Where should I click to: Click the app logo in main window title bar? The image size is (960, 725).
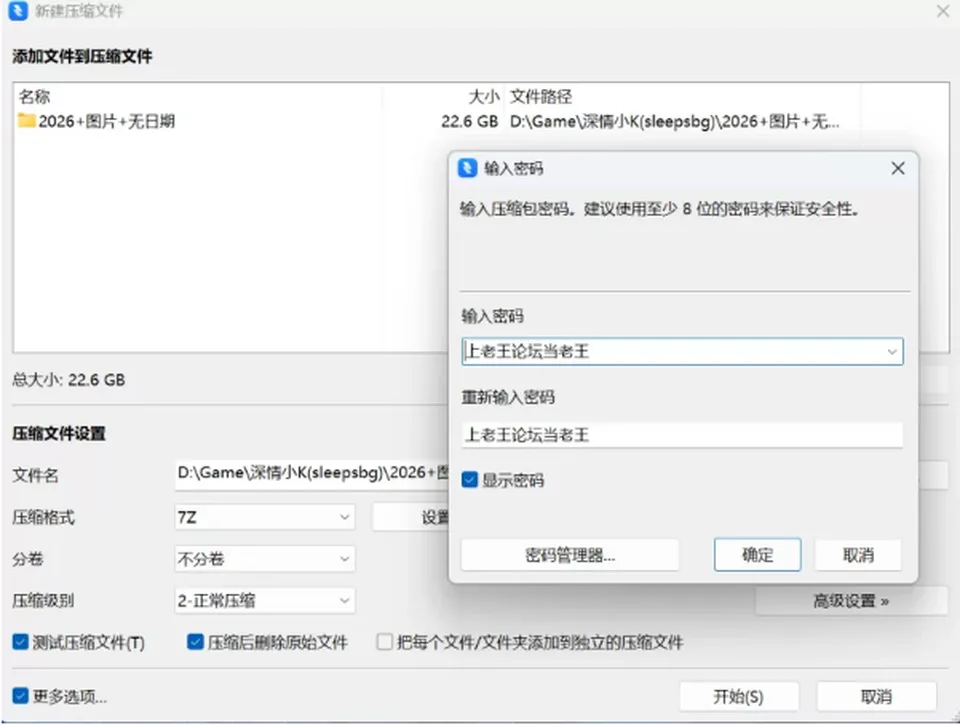(18, 10)
